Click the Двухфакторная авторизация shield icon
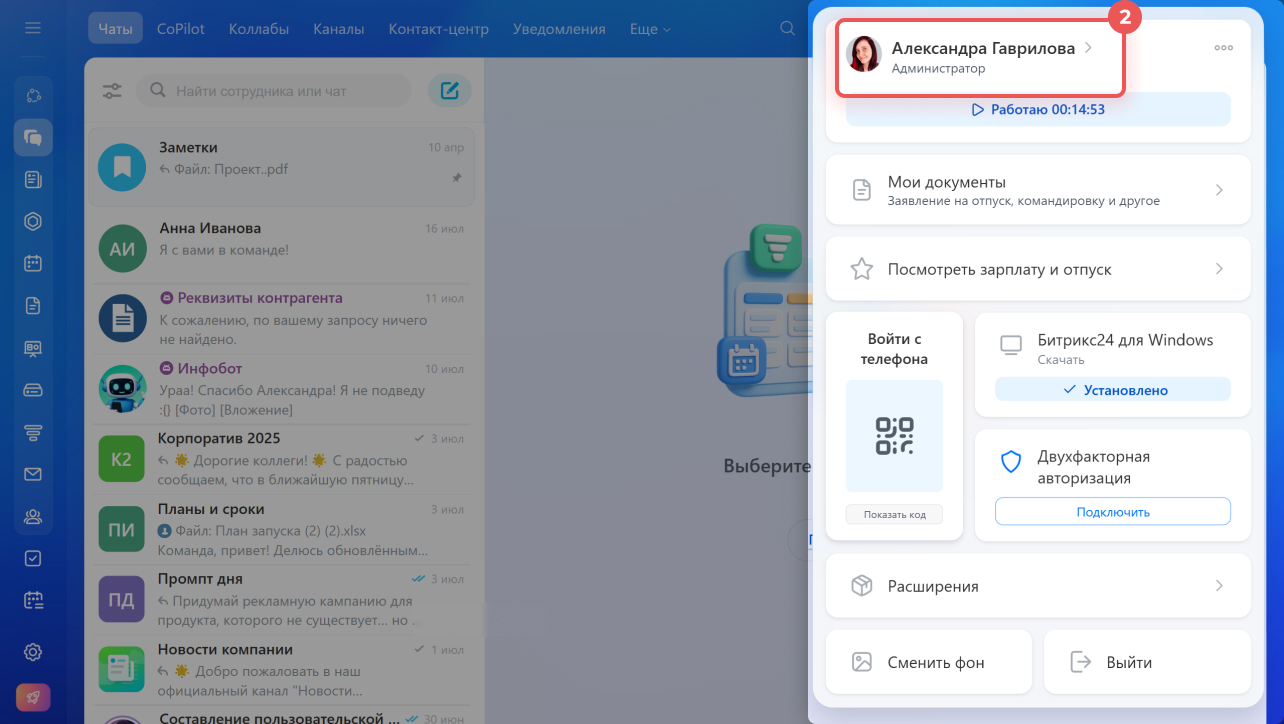 (1011, 461)
